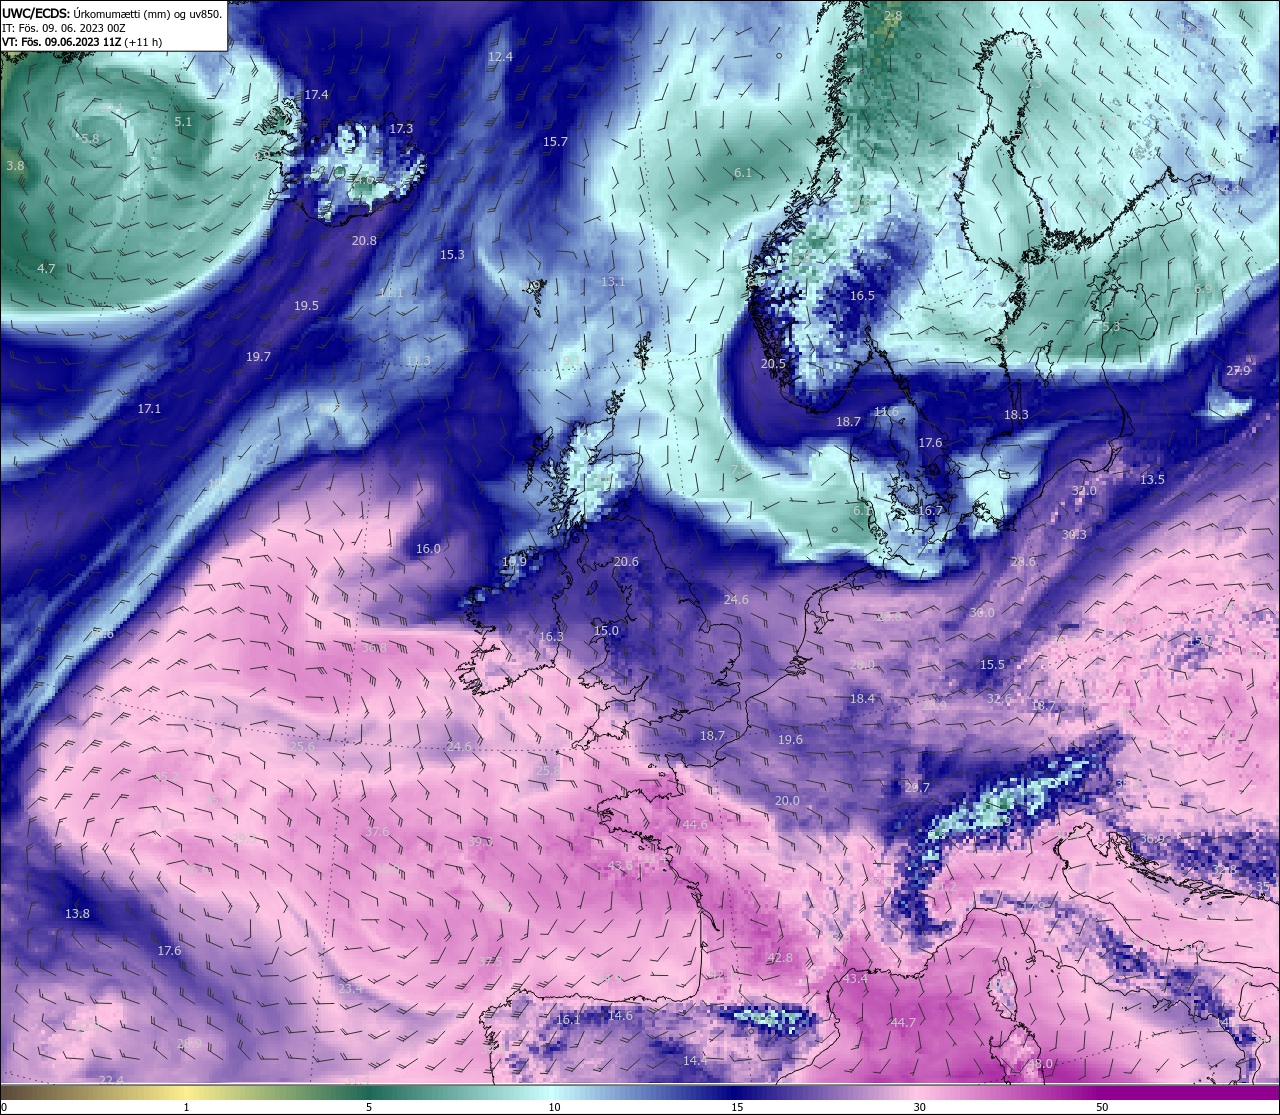Image resolution: width=1280 pixels, height=1115 pixels.
Task: Click the color scale at label 5
Action: [369, 1107]
